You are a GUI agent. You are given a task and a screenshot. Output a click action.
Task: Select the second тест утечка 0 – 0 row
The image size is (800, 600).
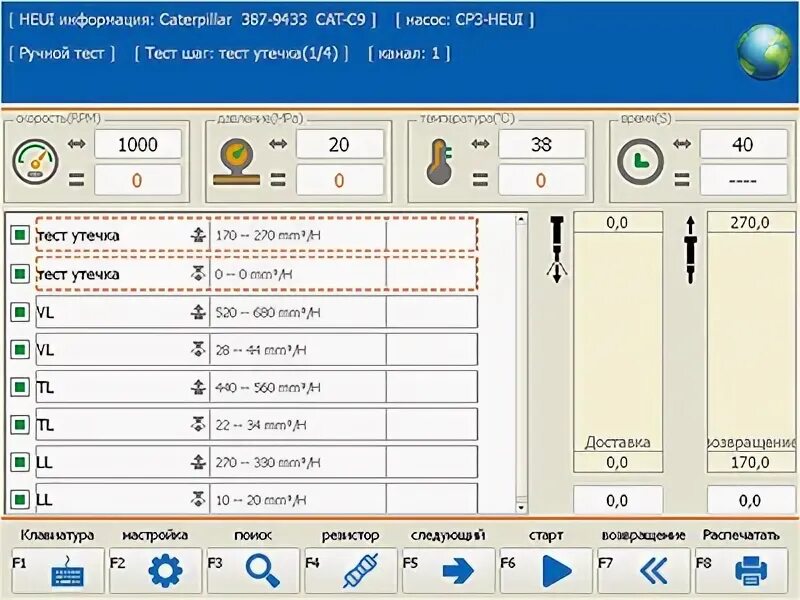pyautogui.click(x=257, y=274)
